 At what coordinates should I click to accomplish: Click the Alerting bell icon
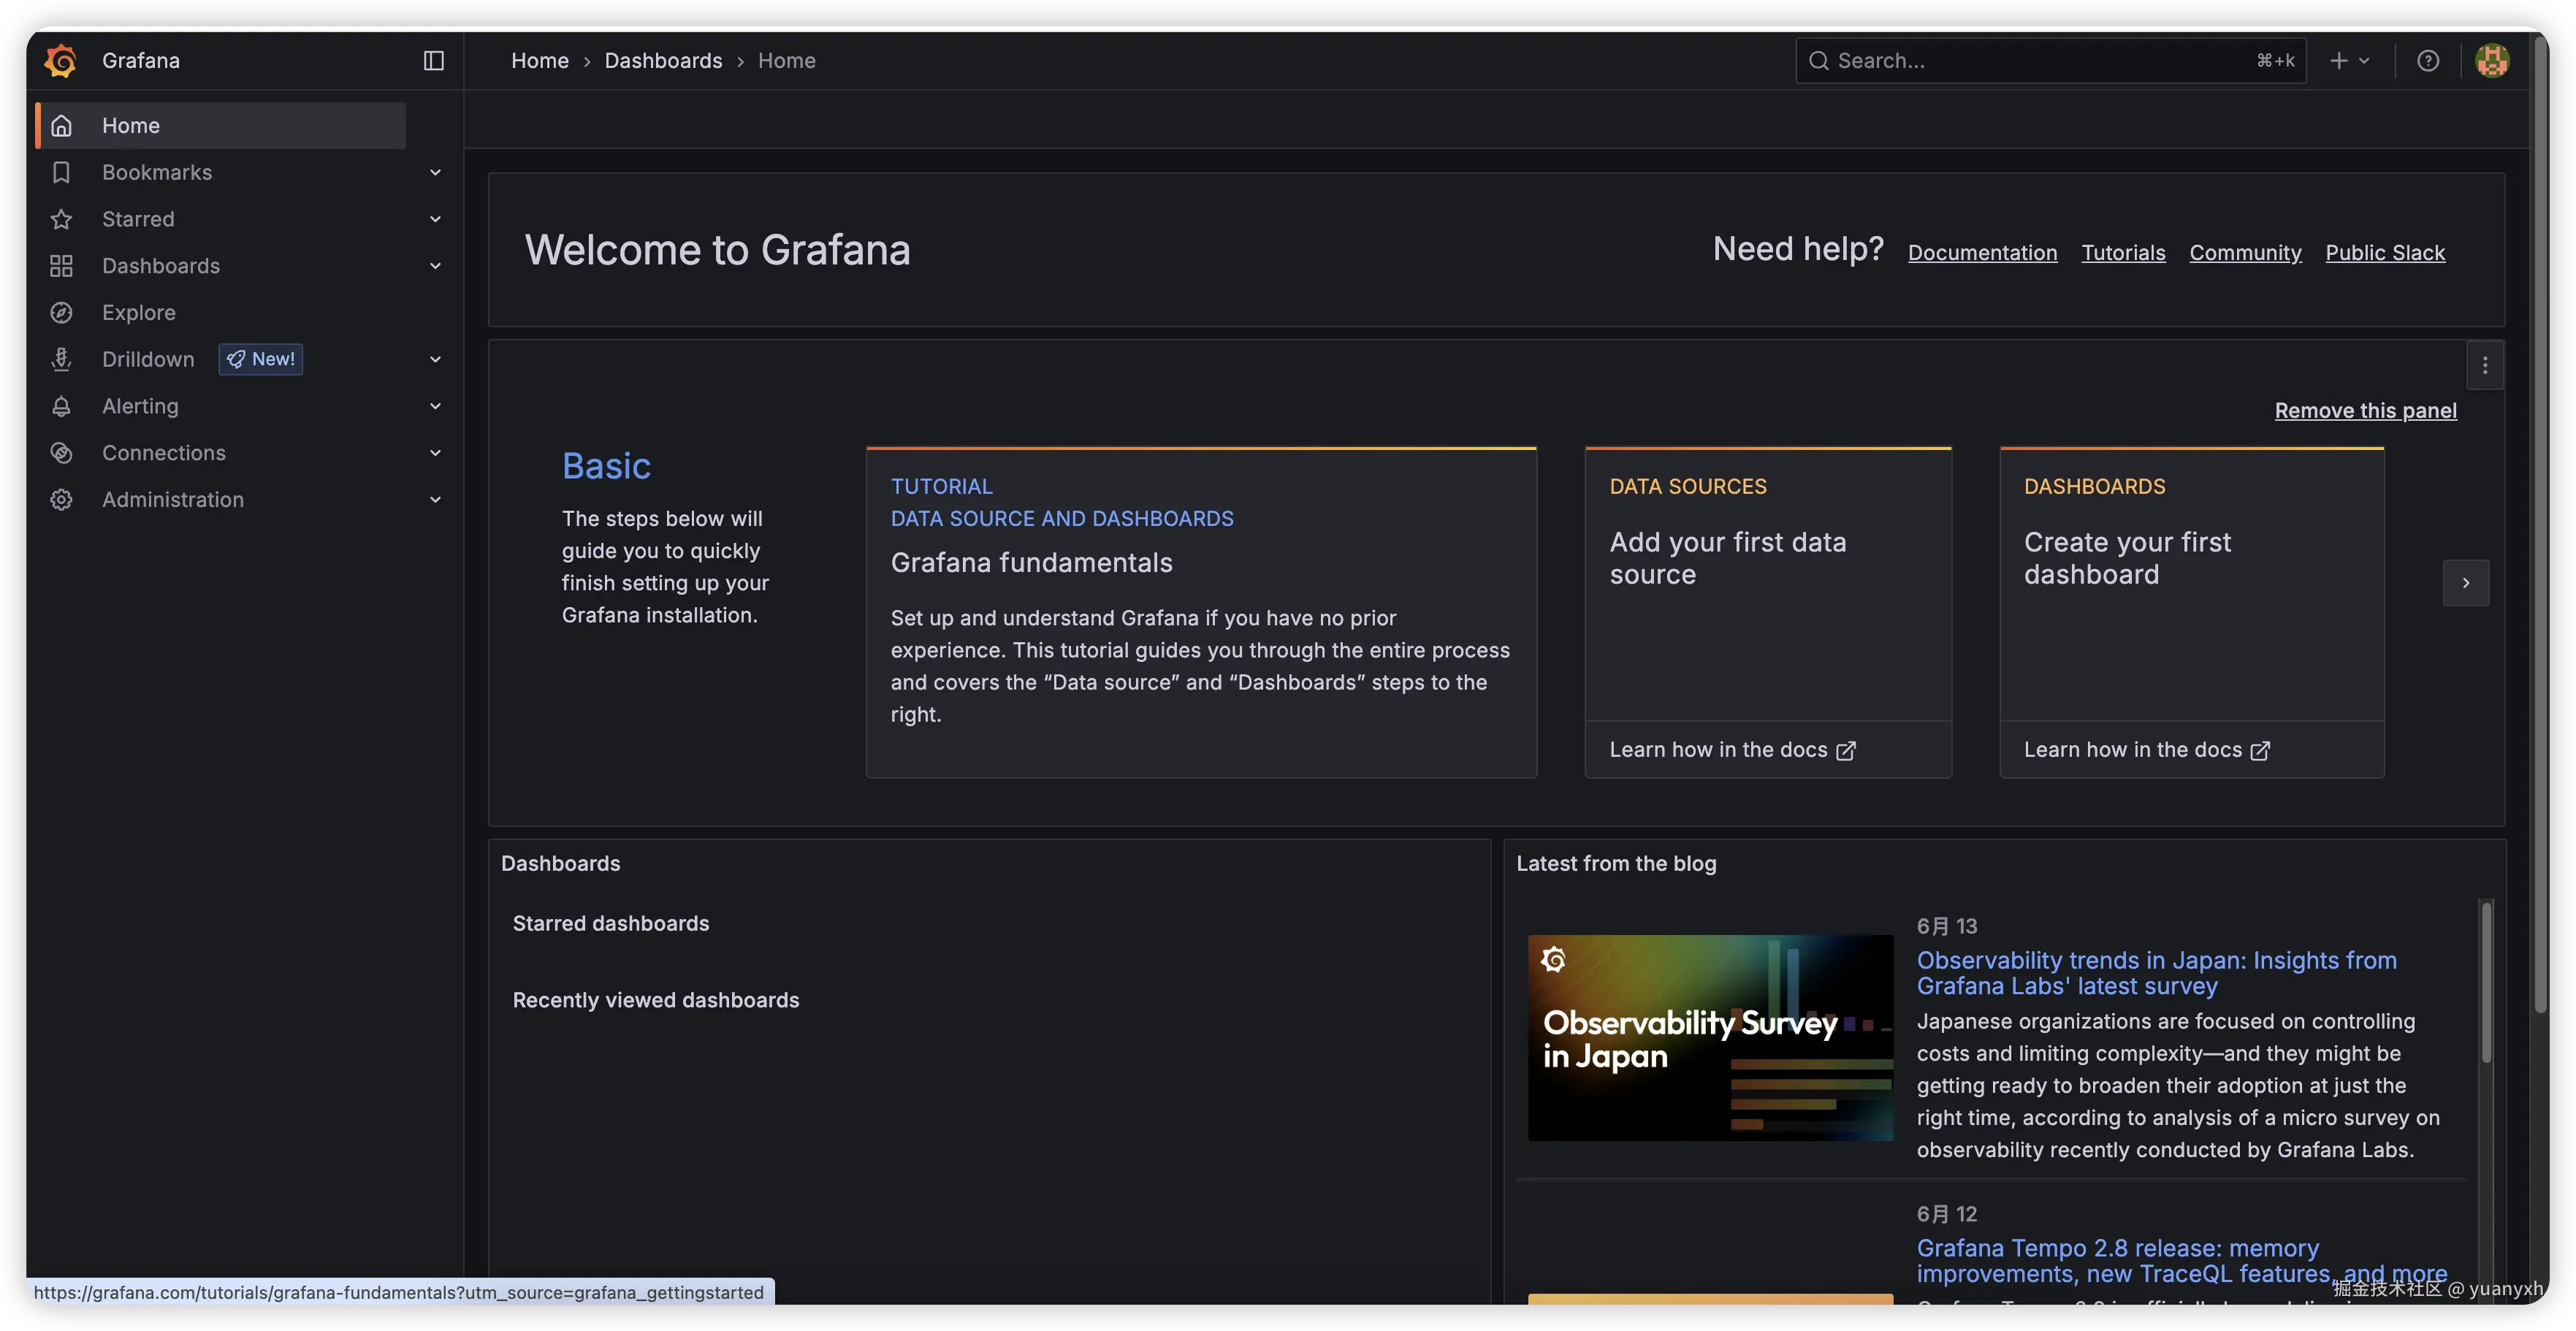click(x=61, y=406)
